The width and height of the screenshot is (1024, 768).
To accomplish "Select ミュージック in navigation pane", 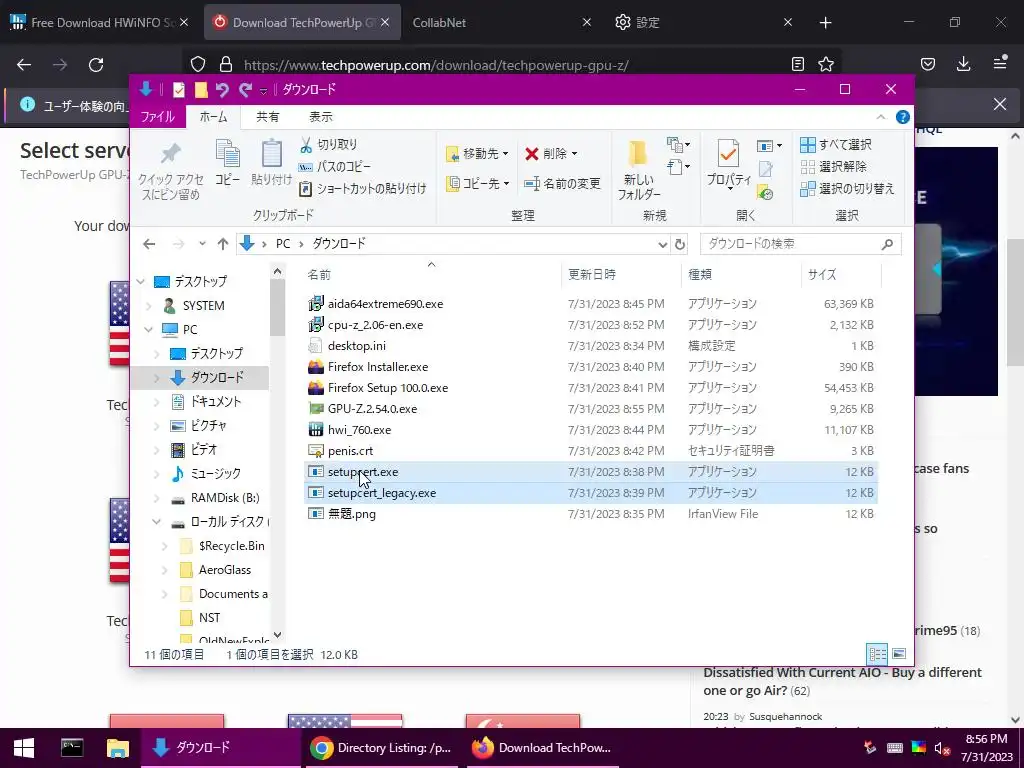I will tap(206, 474).
